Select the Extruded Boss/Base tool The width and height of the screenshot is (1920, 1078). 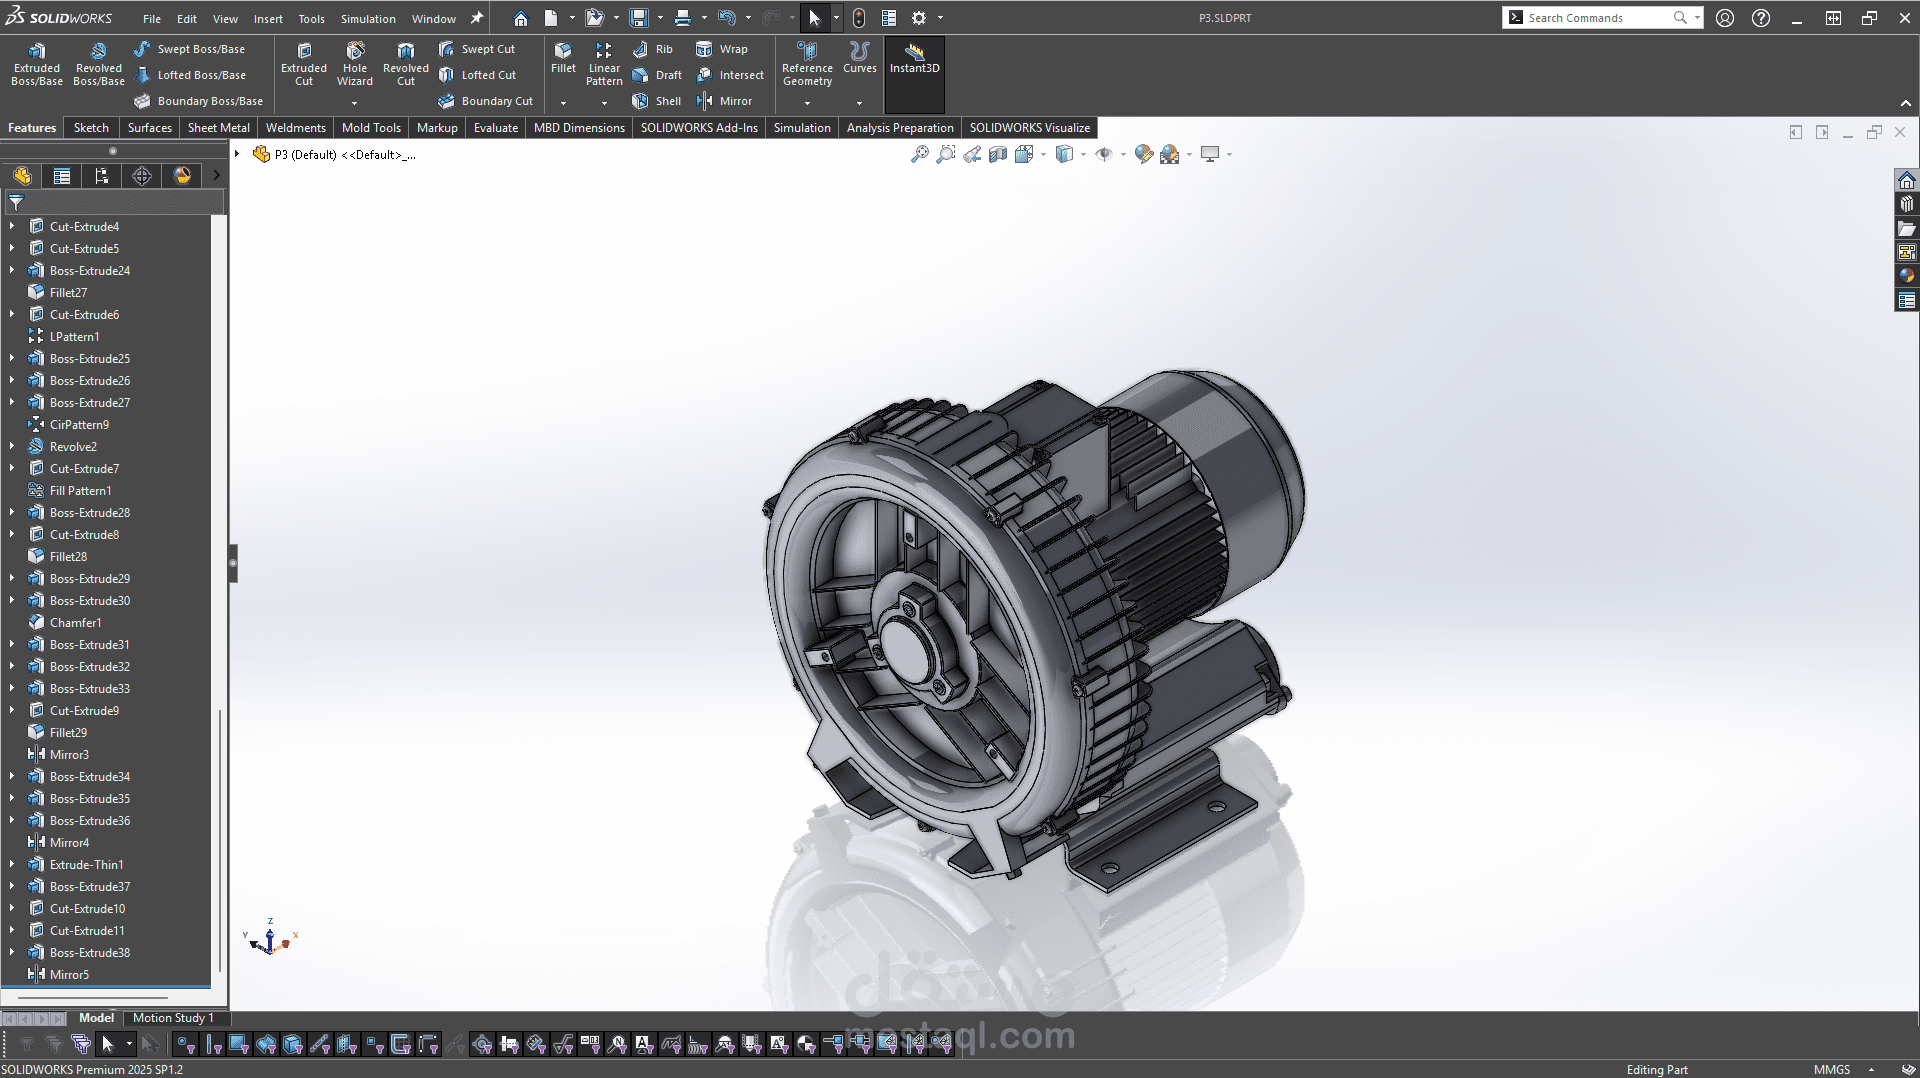click(x=37, y=64)
